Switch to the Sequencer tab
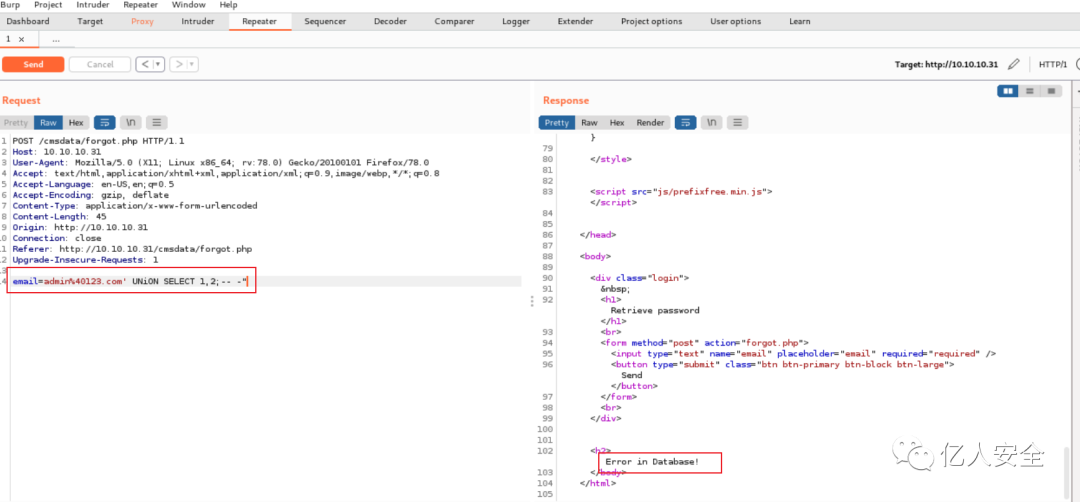 (325, 21)
